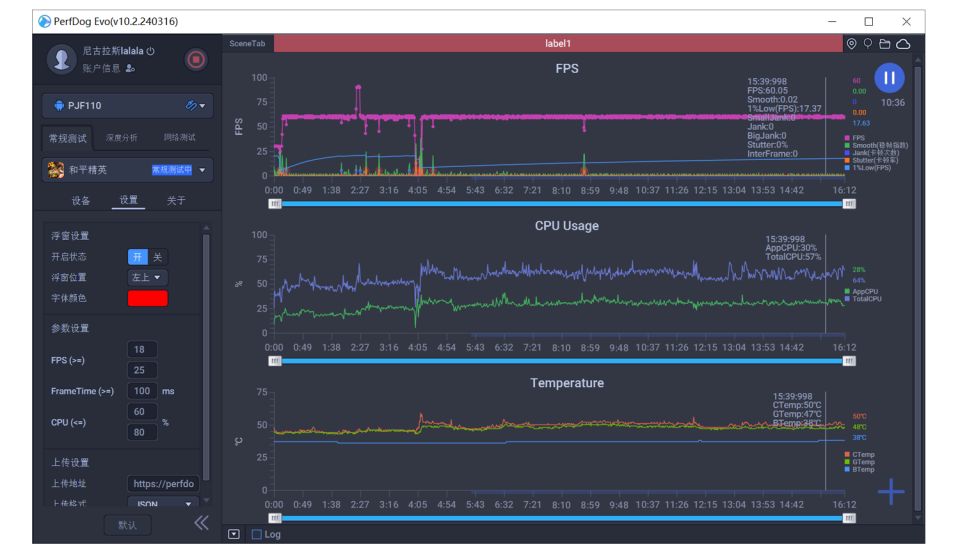Select the 设备 tab
Viewport: 960px width, 551px height.
[x=81, y=201]
